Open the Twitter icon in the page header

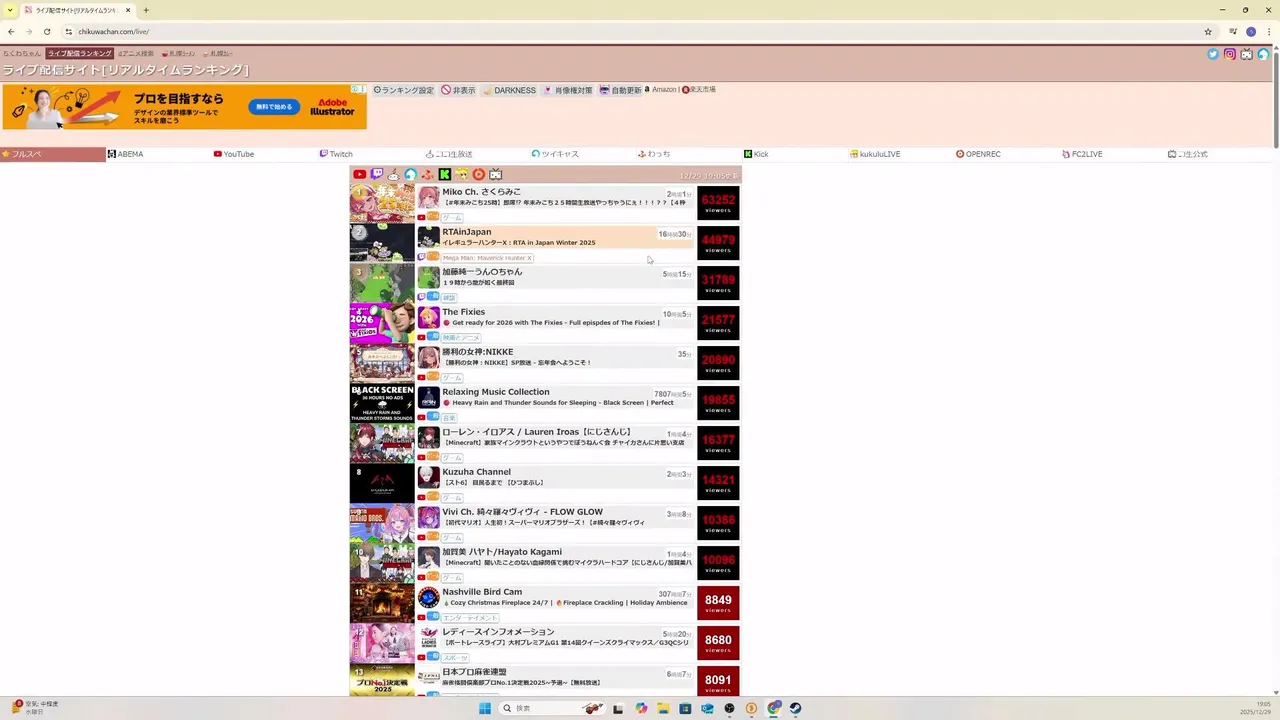(1213, 54)
